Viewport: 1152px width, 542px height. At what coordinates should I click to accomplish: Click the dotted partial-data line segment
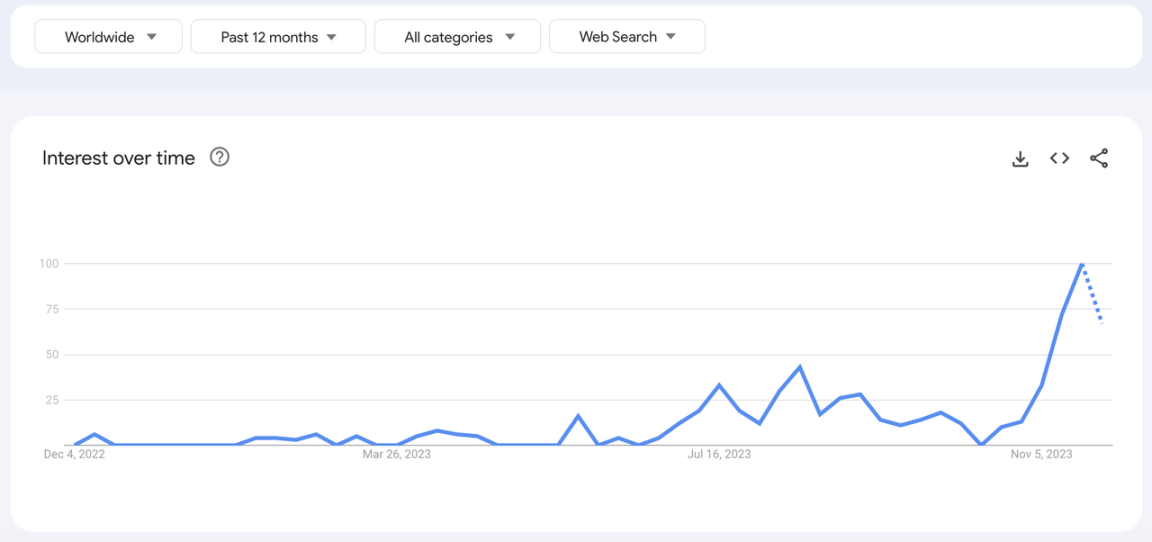click(1092, 294)
